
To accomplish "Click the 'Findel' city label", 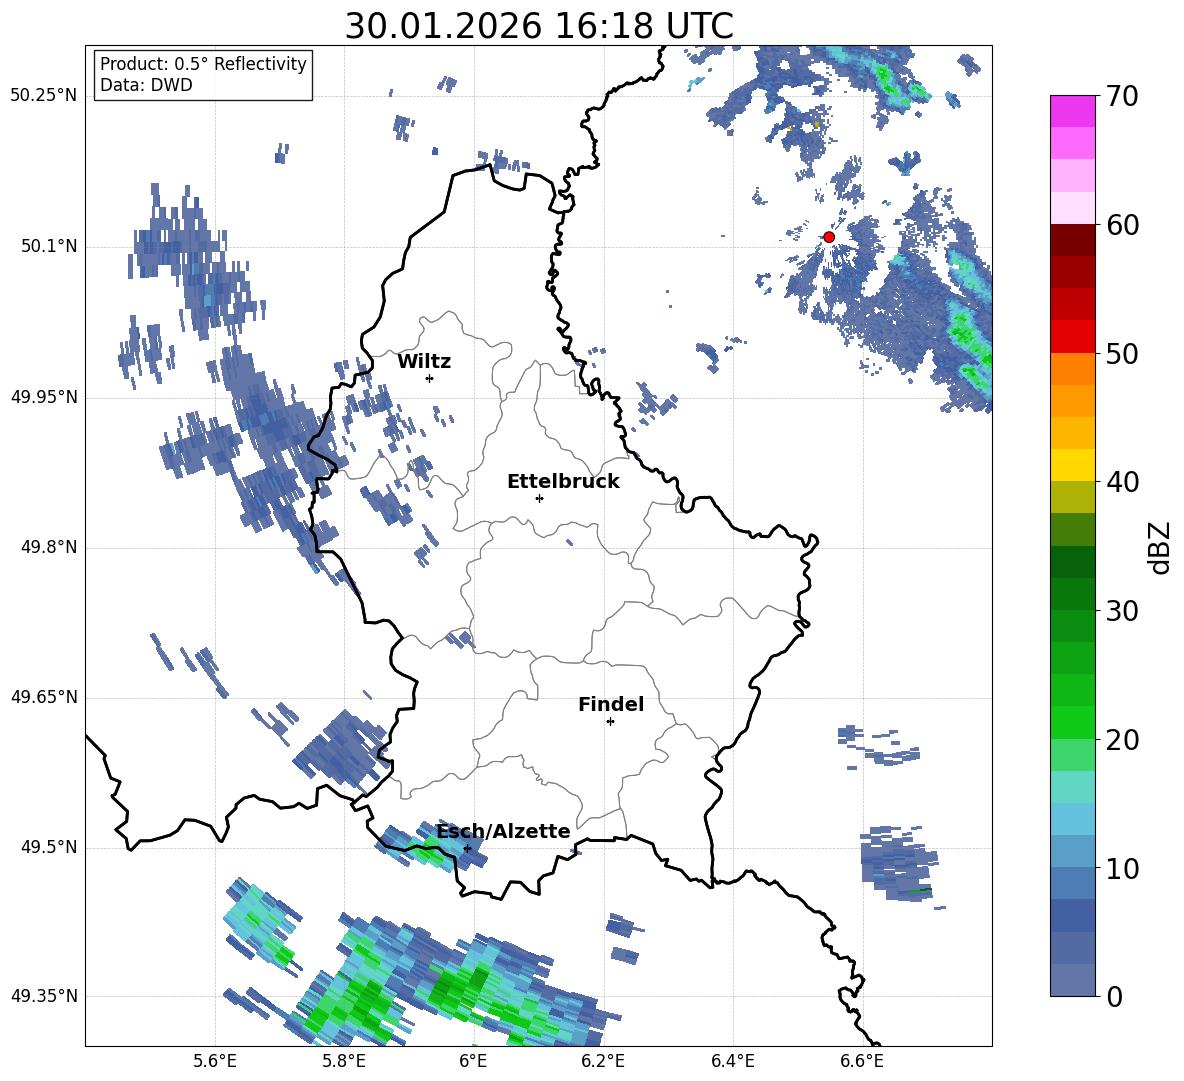I will 611,704.
